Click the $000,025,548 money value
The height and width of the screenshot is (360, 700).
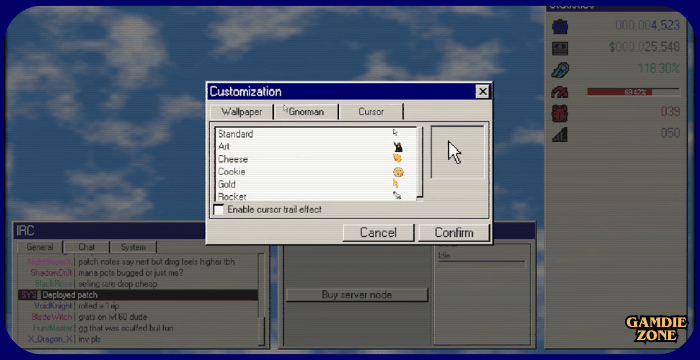click(x=645, y=47)
